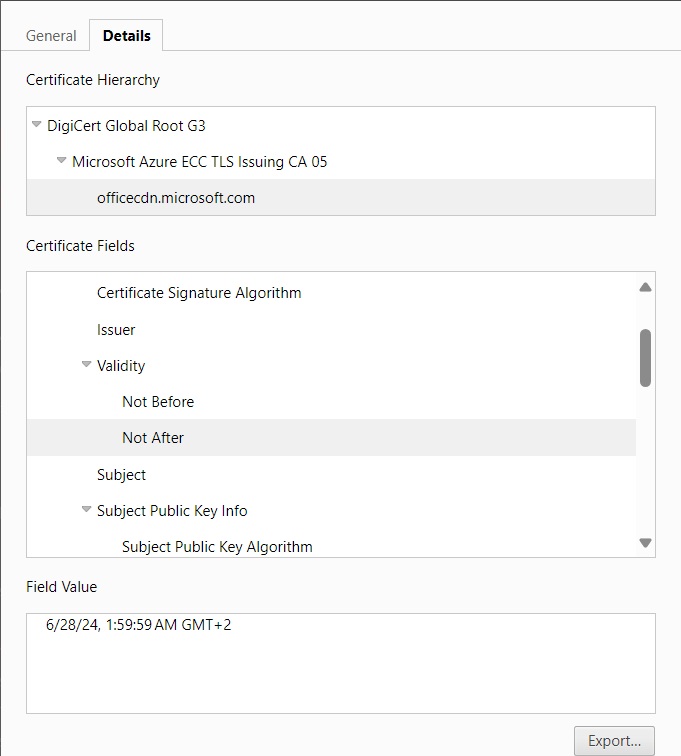Select the Validity field
The image size is (681, 756).
(121, 366)
